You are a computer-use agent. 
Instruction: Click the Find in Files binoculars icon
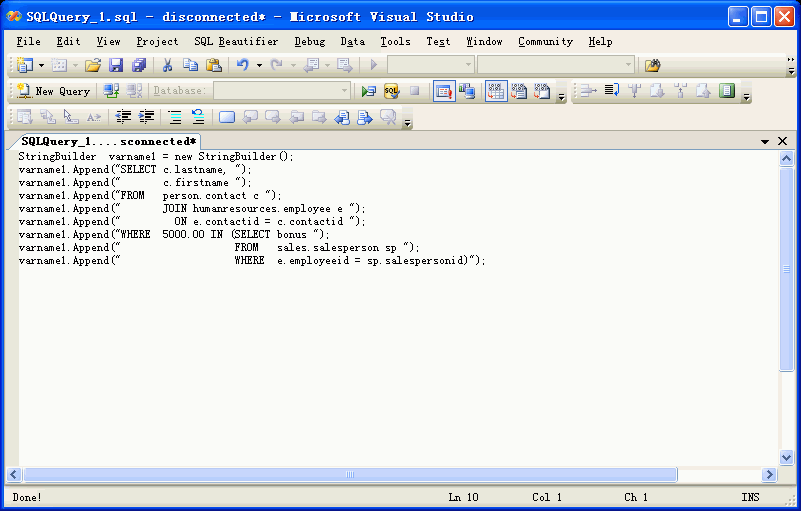652,65
